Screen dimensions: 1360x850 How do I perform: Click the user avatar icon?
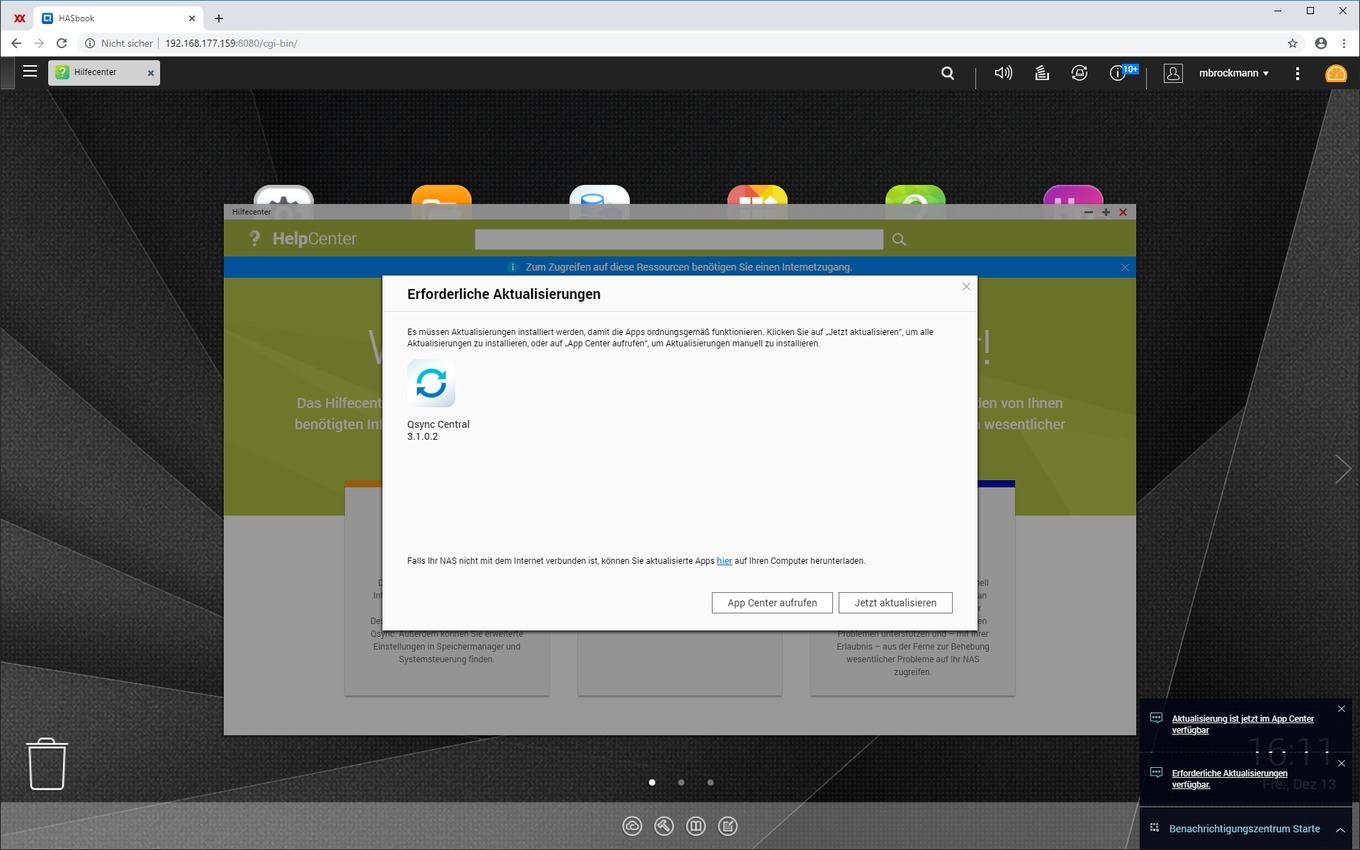click(1174, 73)
